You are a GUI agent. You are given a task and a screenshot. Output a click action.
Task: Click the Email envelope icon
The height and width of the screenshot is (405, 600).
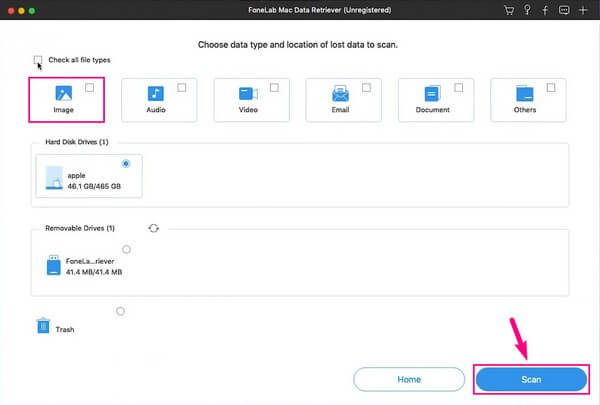(x=340, y=93)
